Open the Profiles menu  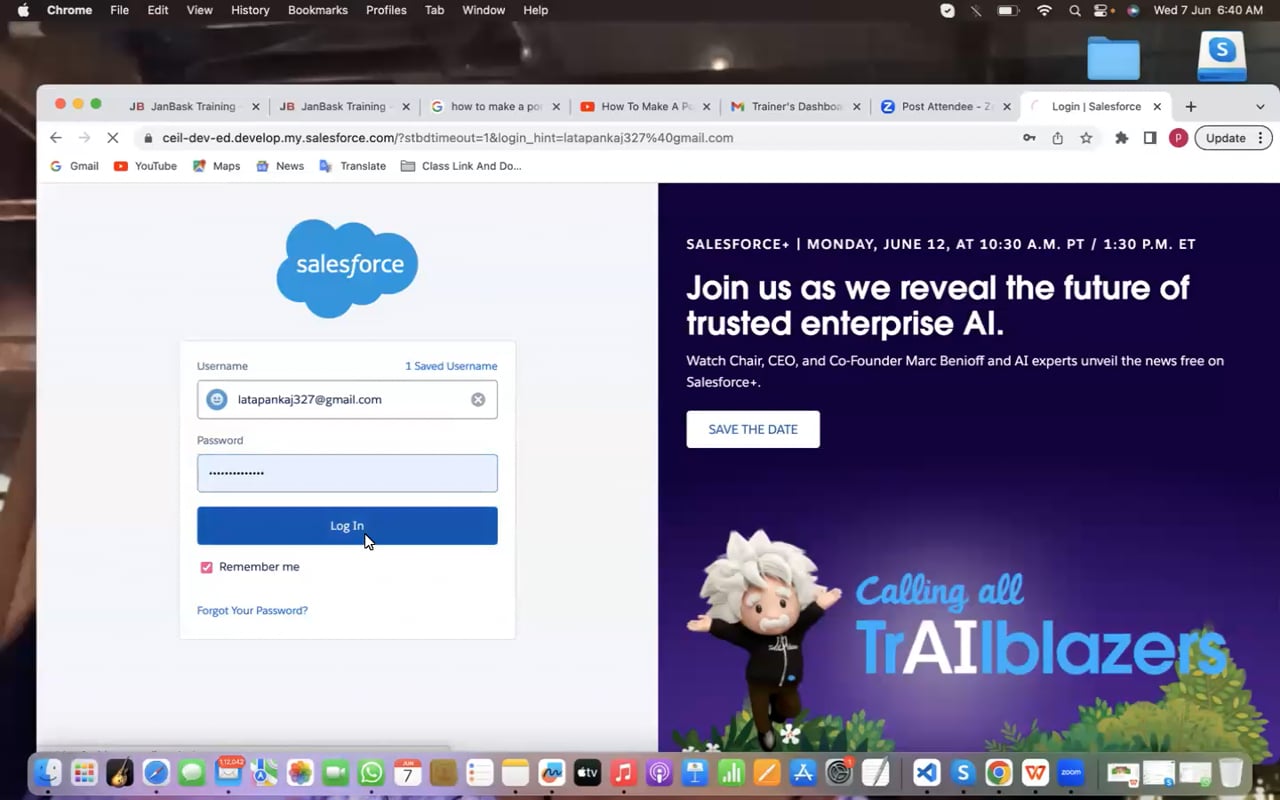(x=386, y=10)
